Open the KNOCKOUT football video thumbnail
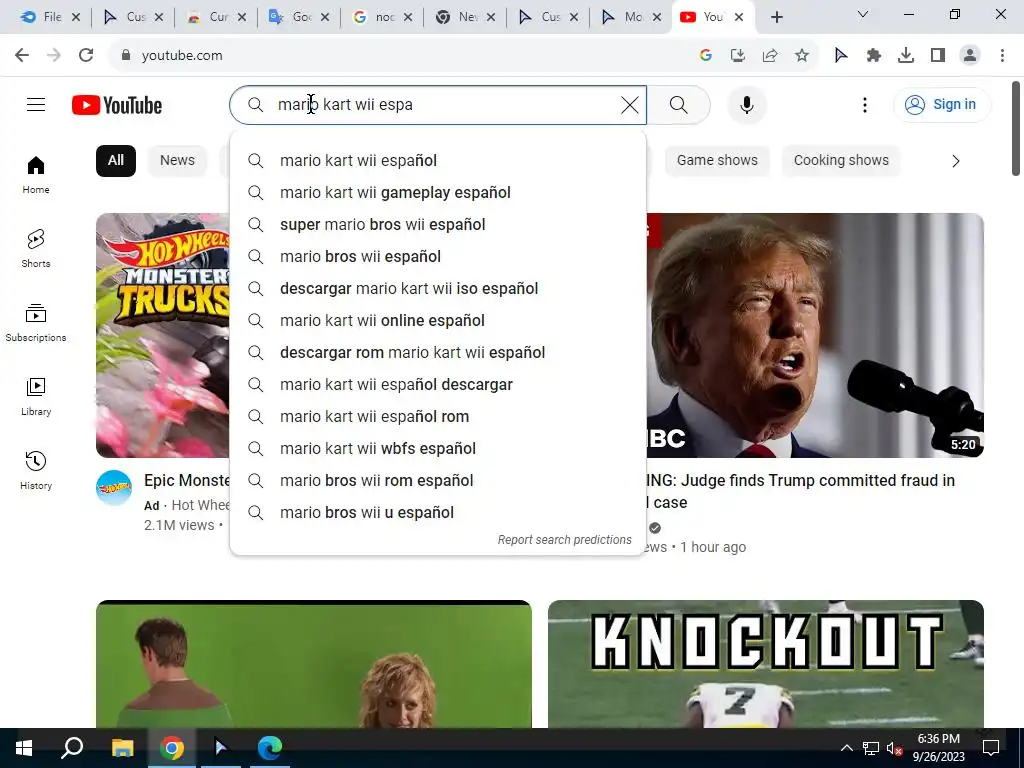Screen dimensions: 1024x768 point(765,664)
